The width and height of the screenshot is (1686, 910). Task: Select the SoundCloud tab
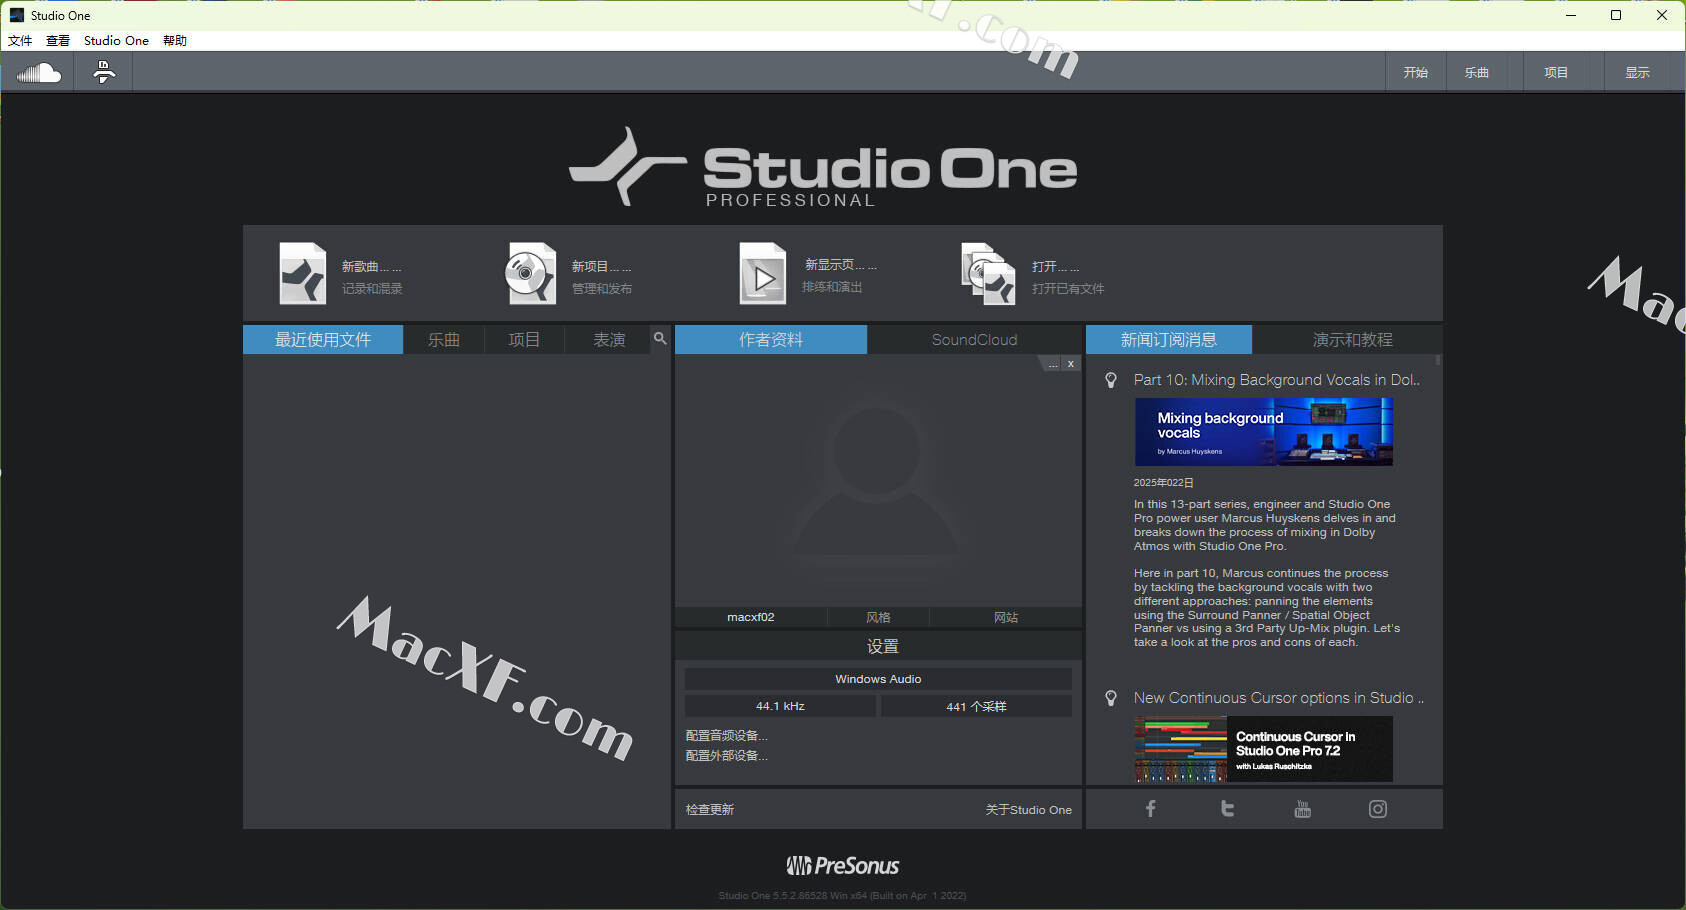tap(974, 339)
